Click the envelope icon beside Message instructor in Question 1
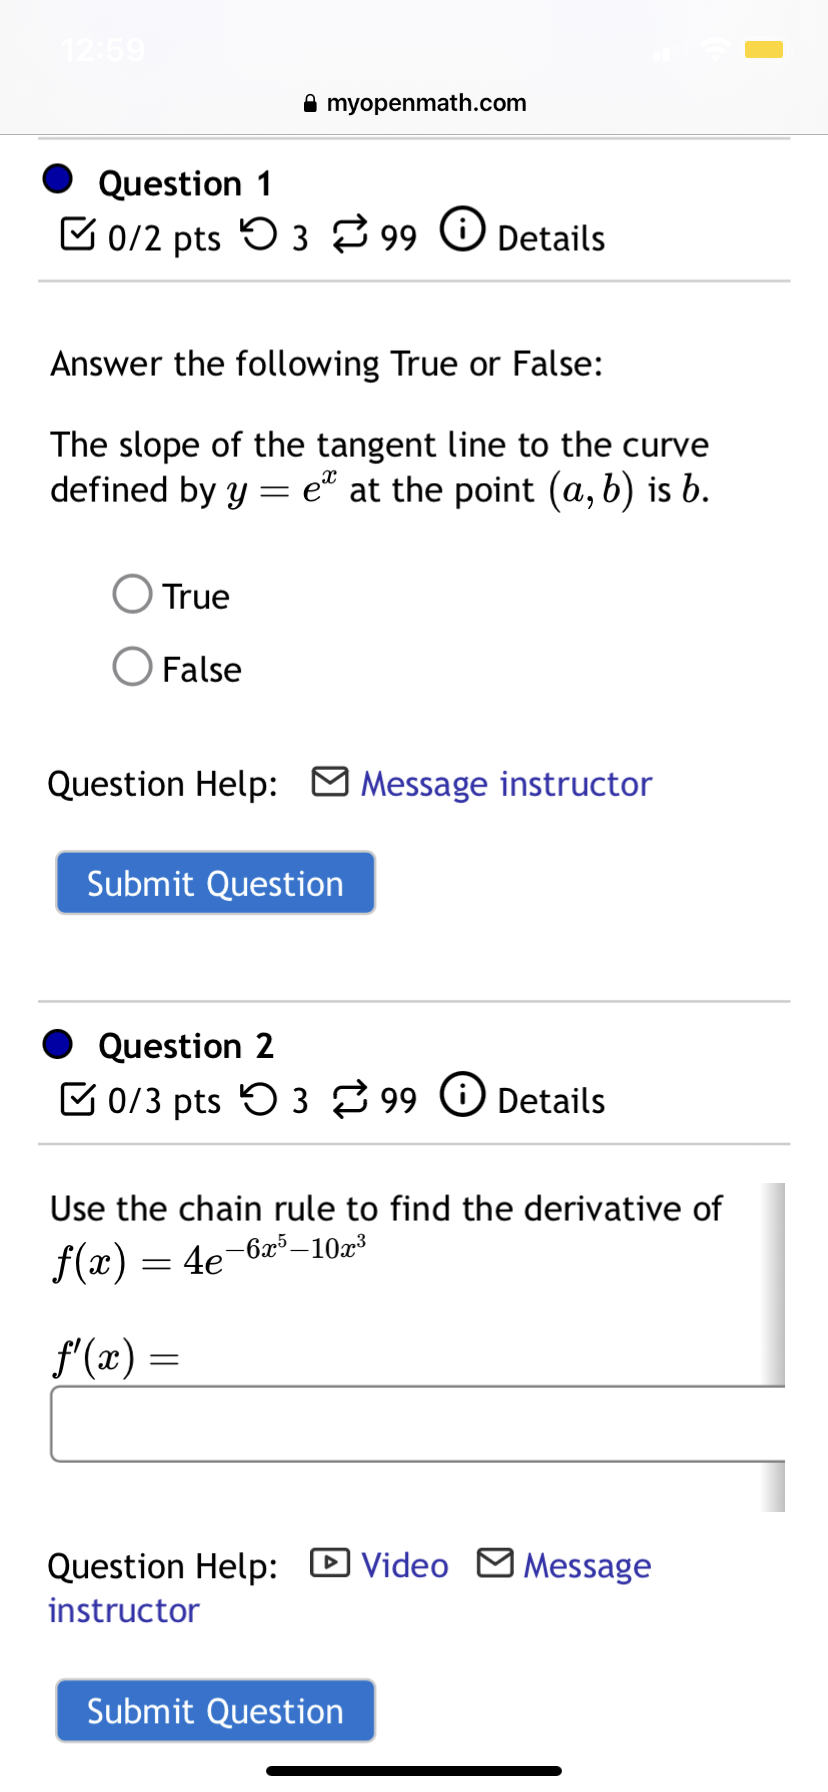 pos(330,782)
